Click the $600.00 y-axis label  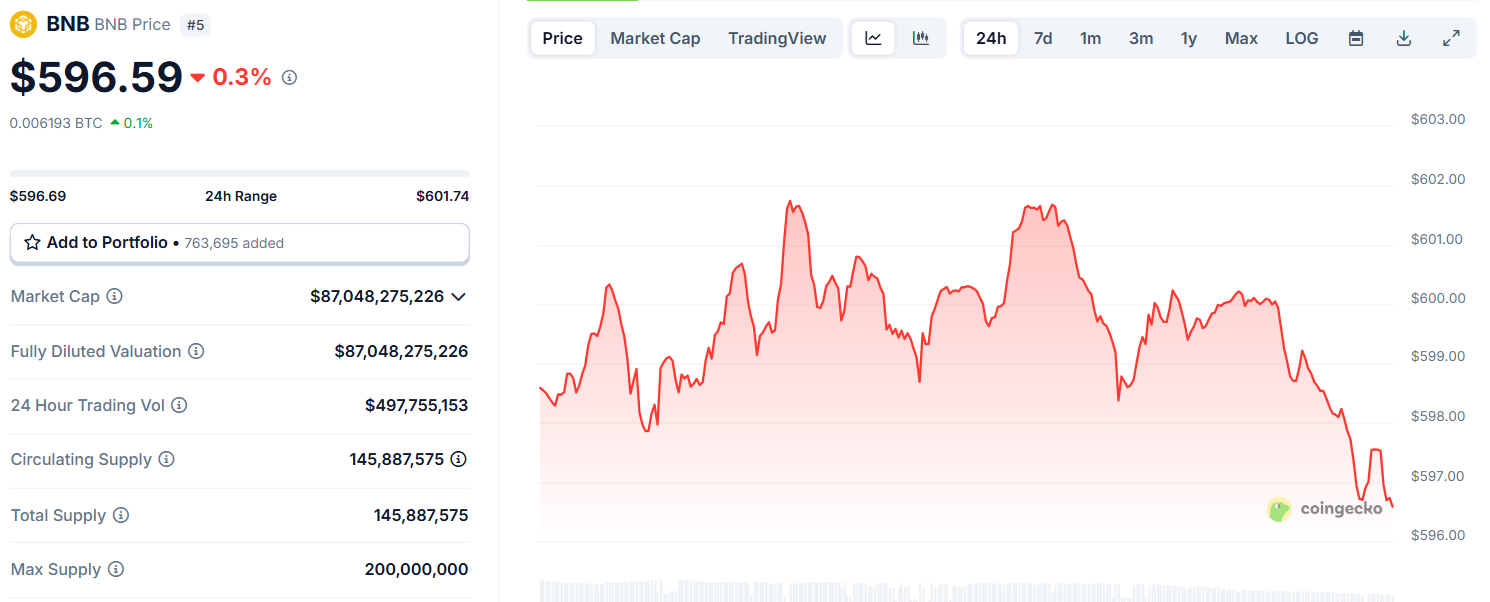(1437, 298)
